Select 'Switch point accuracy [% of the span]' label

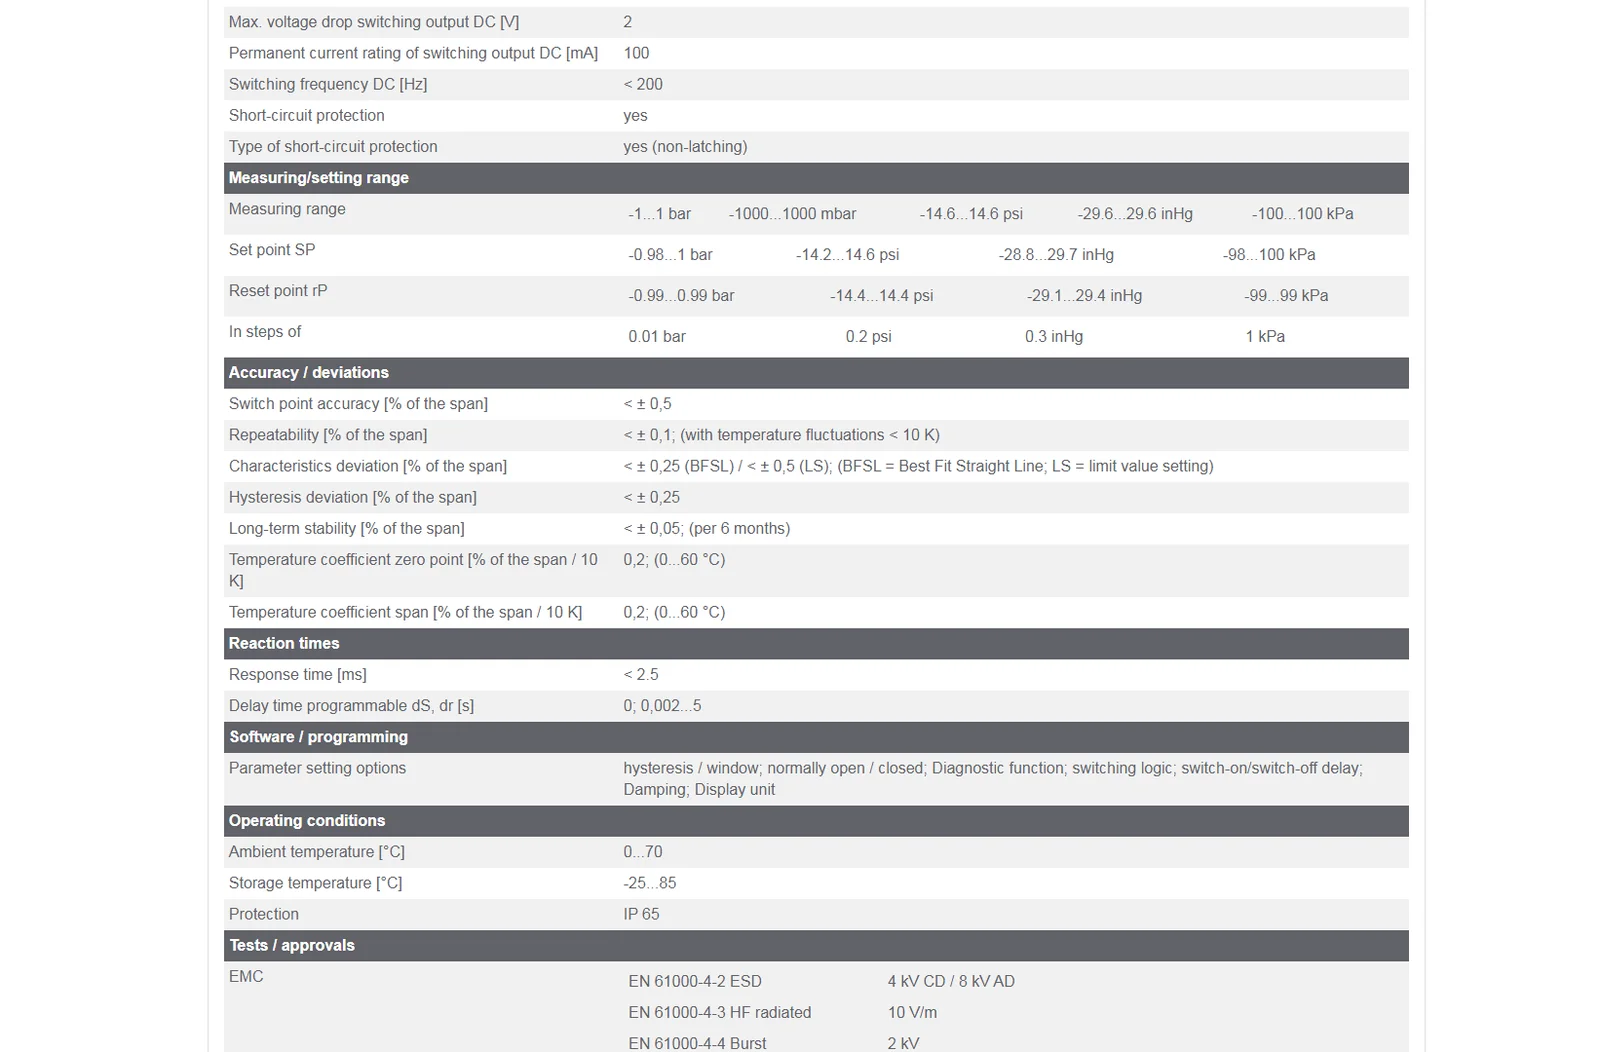(x=358, y=404)
